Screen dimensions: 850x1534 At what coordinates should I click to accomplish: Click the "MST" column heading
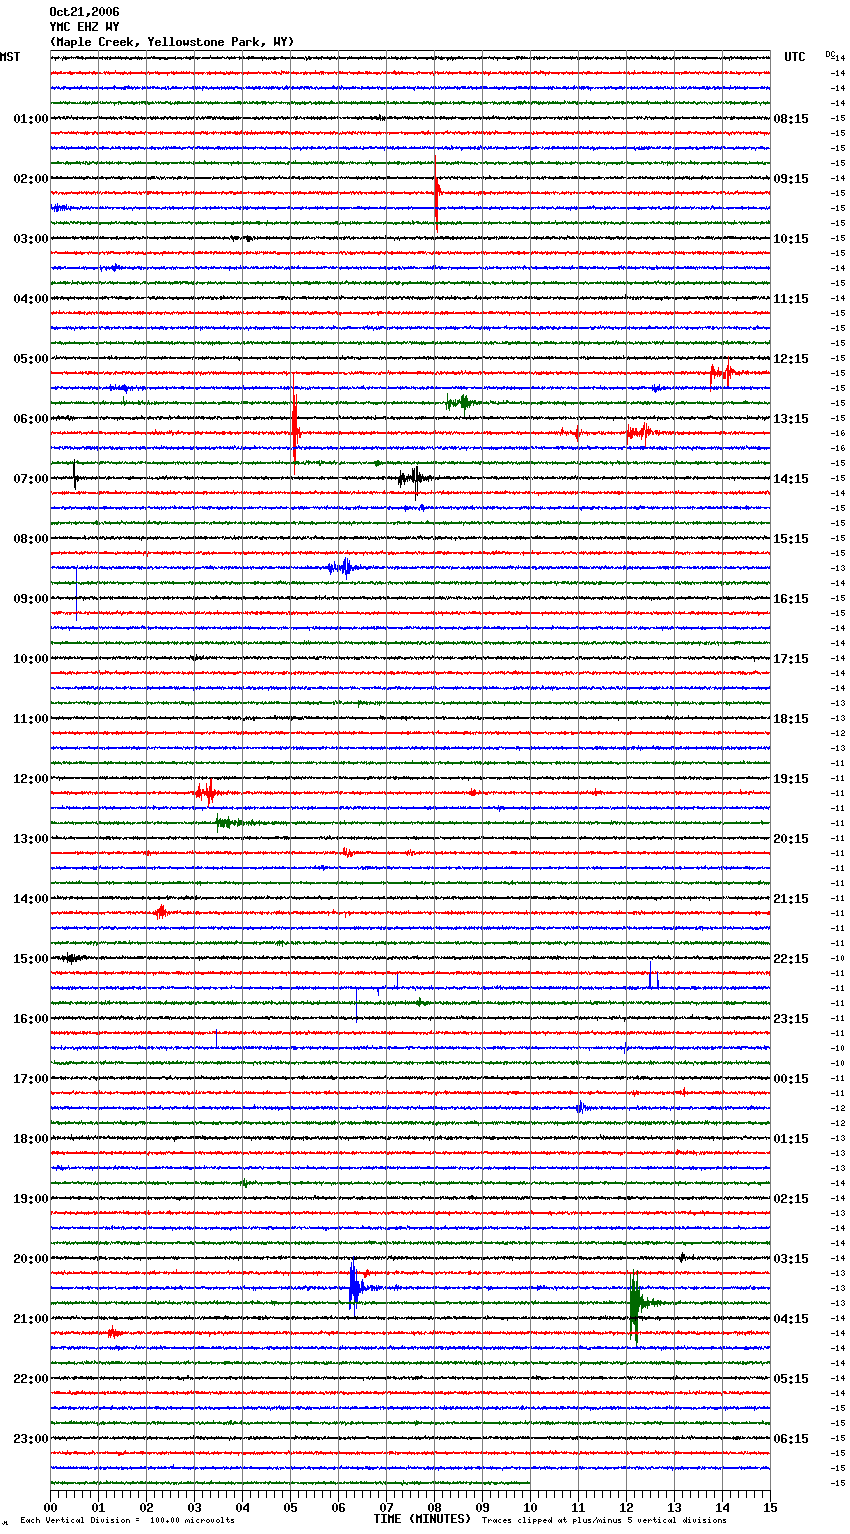point(10,57)
